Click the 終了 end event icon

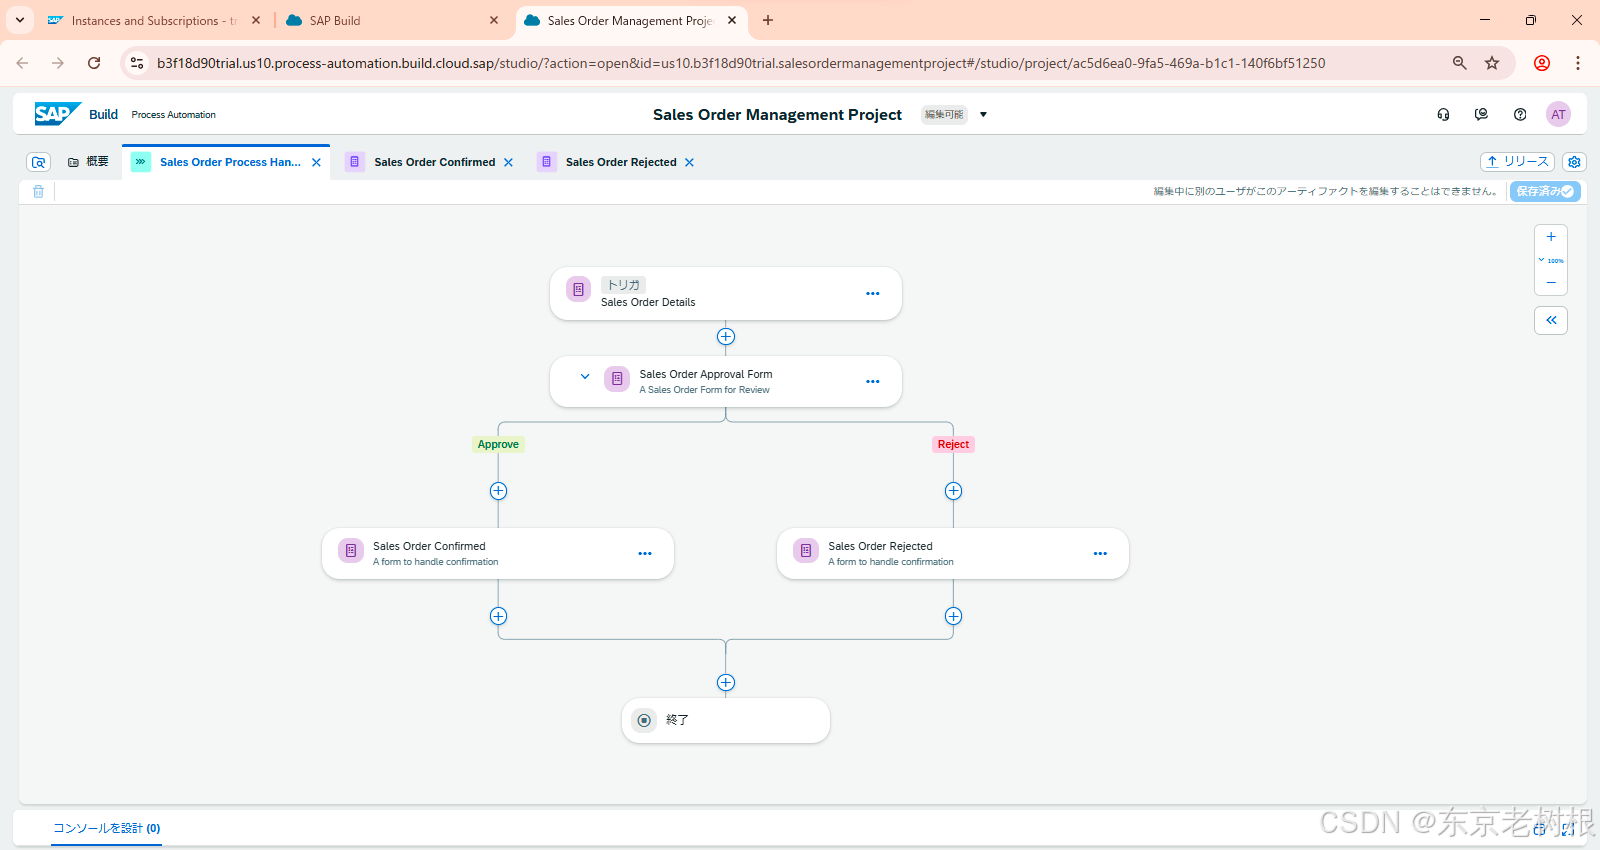pos(645,720)
